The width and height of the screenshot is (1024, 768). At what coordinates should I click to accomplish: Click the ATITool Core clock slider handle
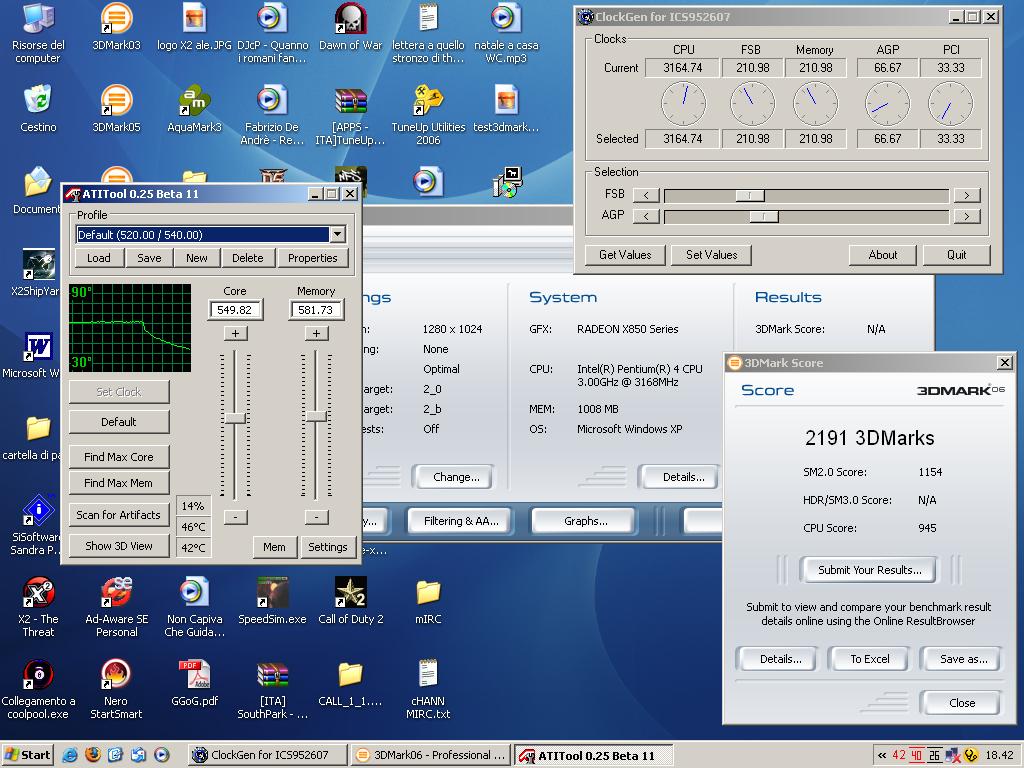pos(235,418)
